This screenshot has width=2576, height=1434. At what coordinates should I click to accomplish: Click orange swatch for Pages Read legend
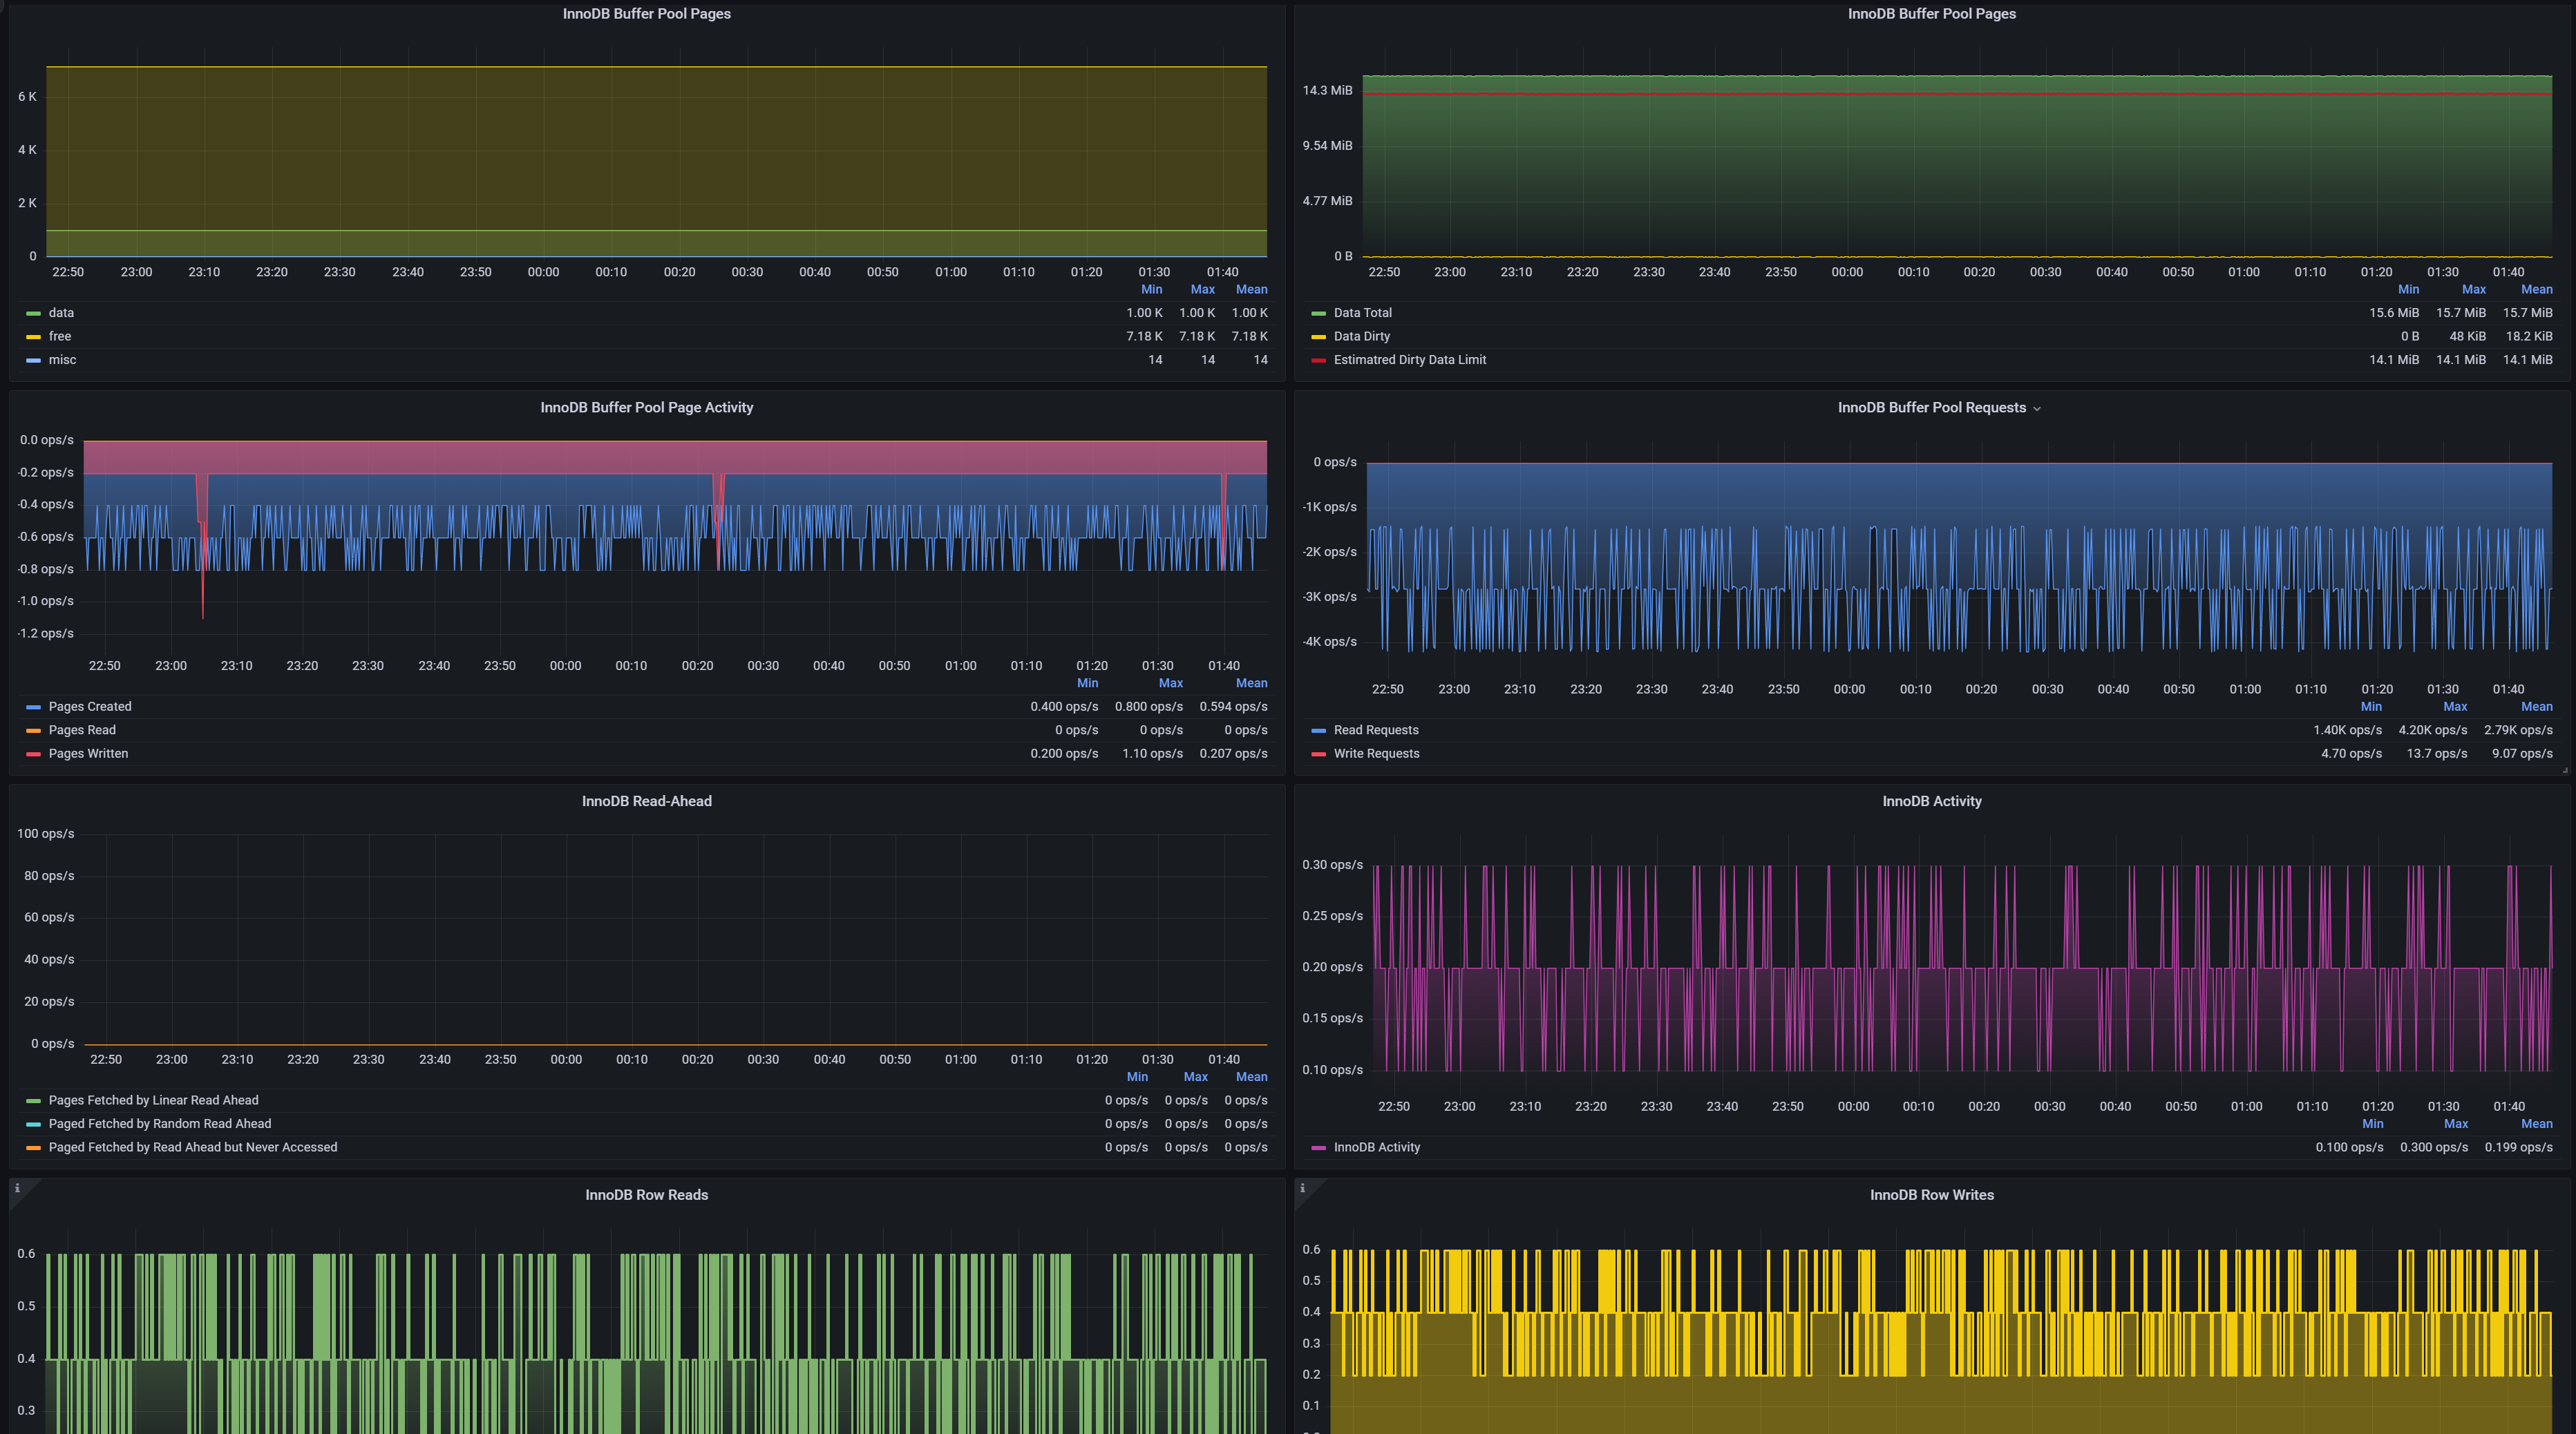33,731
